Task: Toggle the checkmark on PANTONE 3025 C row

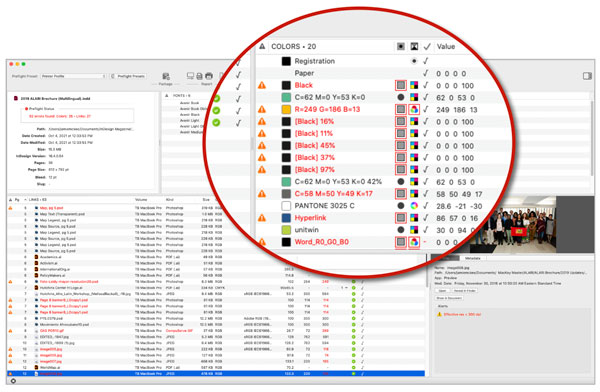Action: point(426,206)
